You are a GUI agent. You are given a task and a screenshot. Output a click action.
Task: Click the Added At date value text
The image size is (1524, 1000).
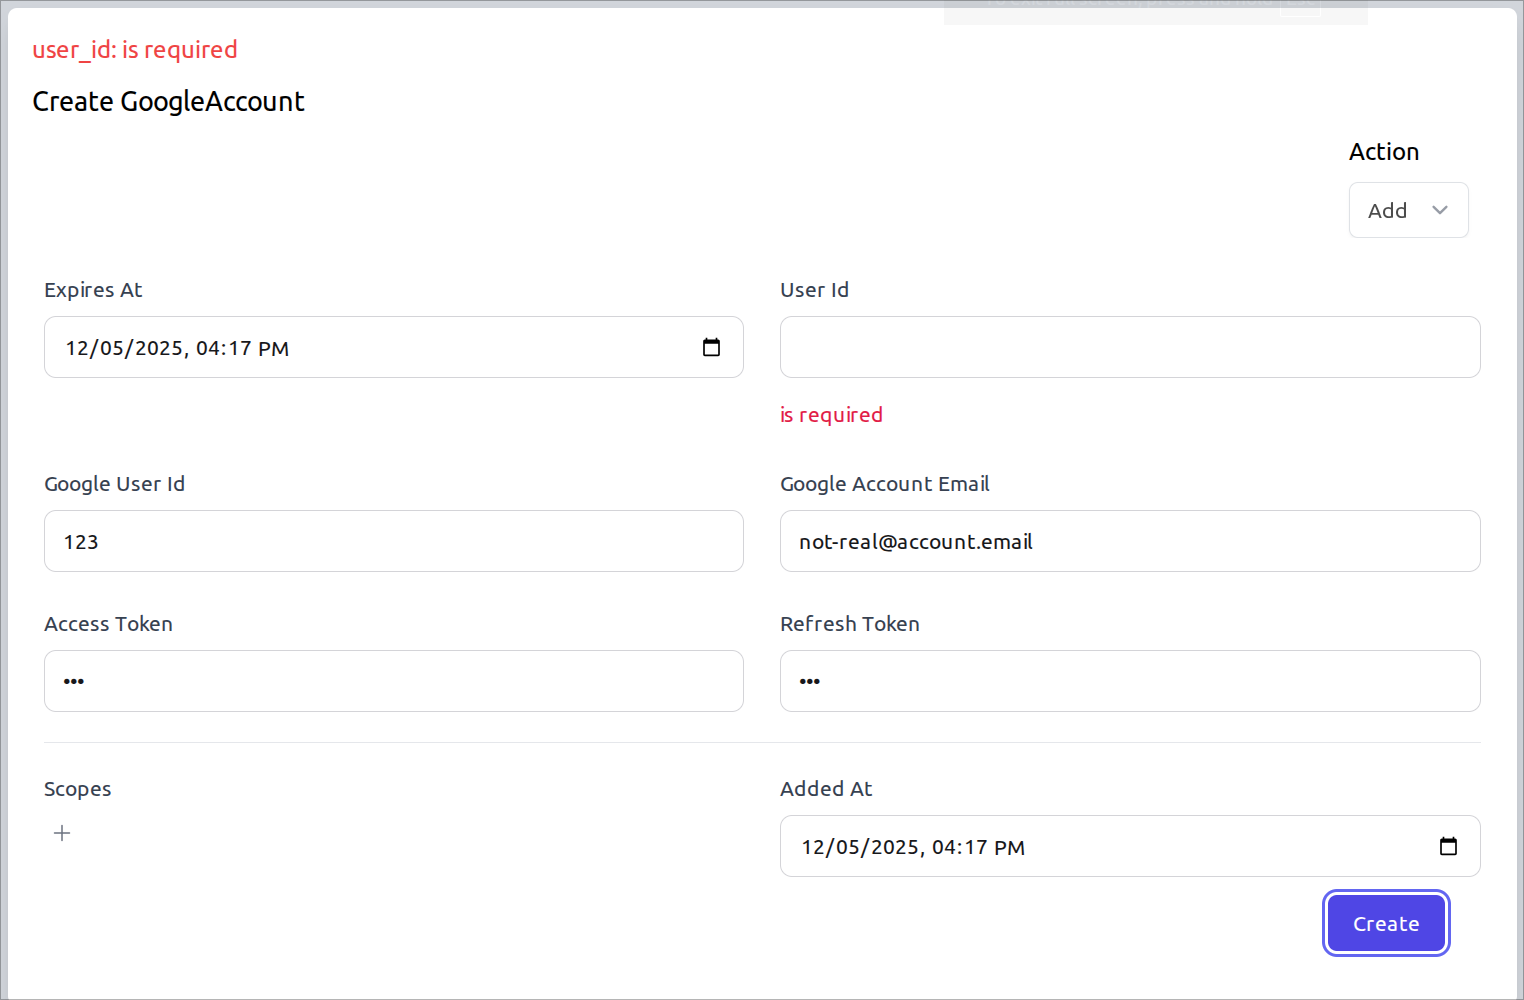coord(912,847)
